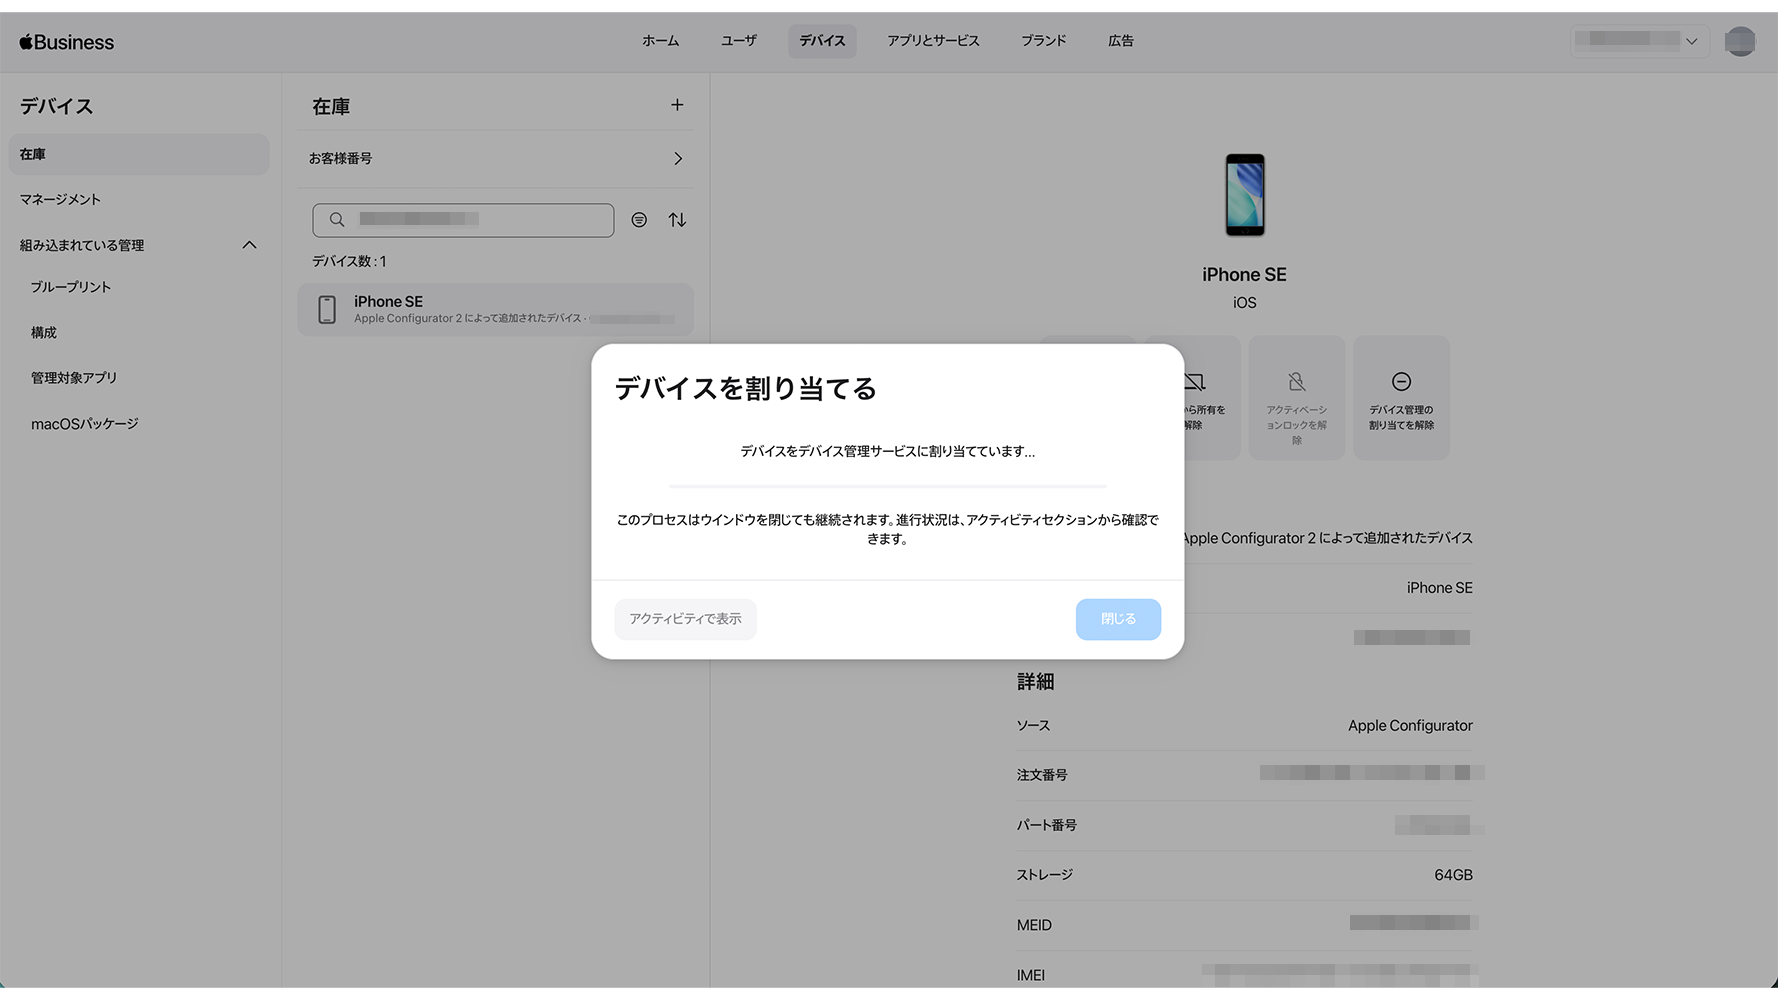Select the iPhone SE device list entry
The width and height of the screenshot is (1778, 1000).
click(495, 309)
